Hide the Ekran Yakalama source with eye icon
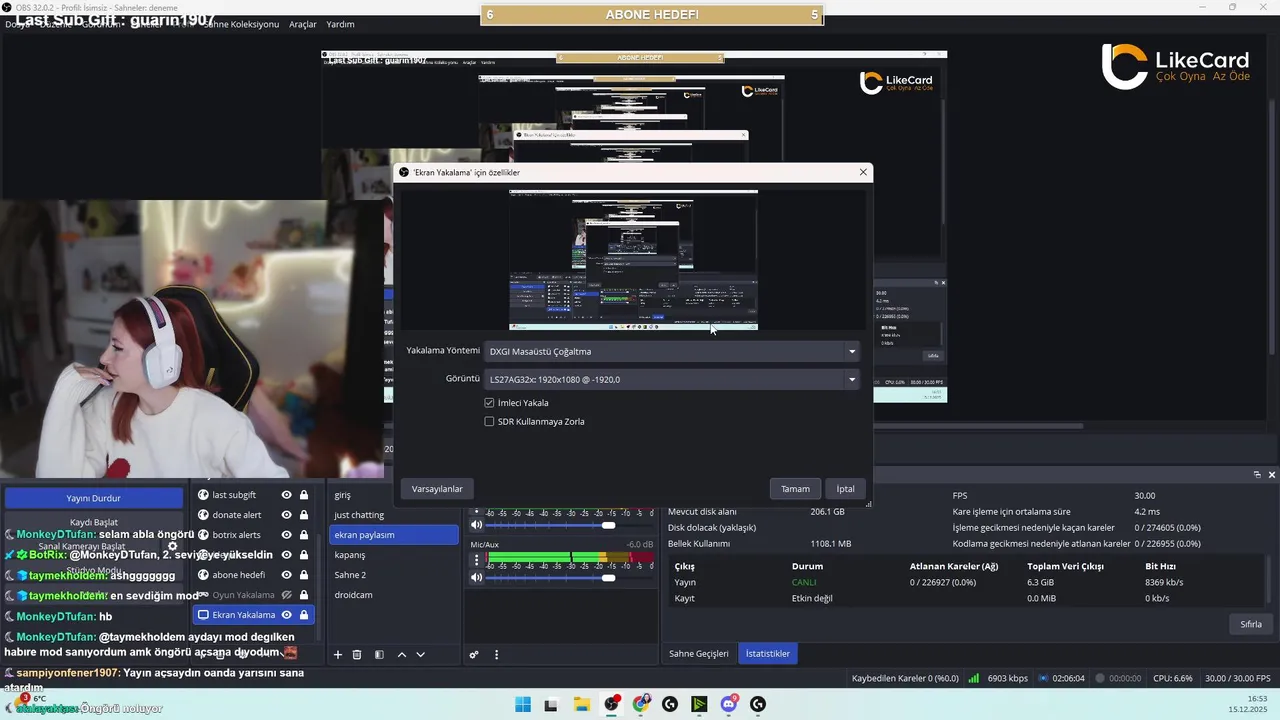 287,615
